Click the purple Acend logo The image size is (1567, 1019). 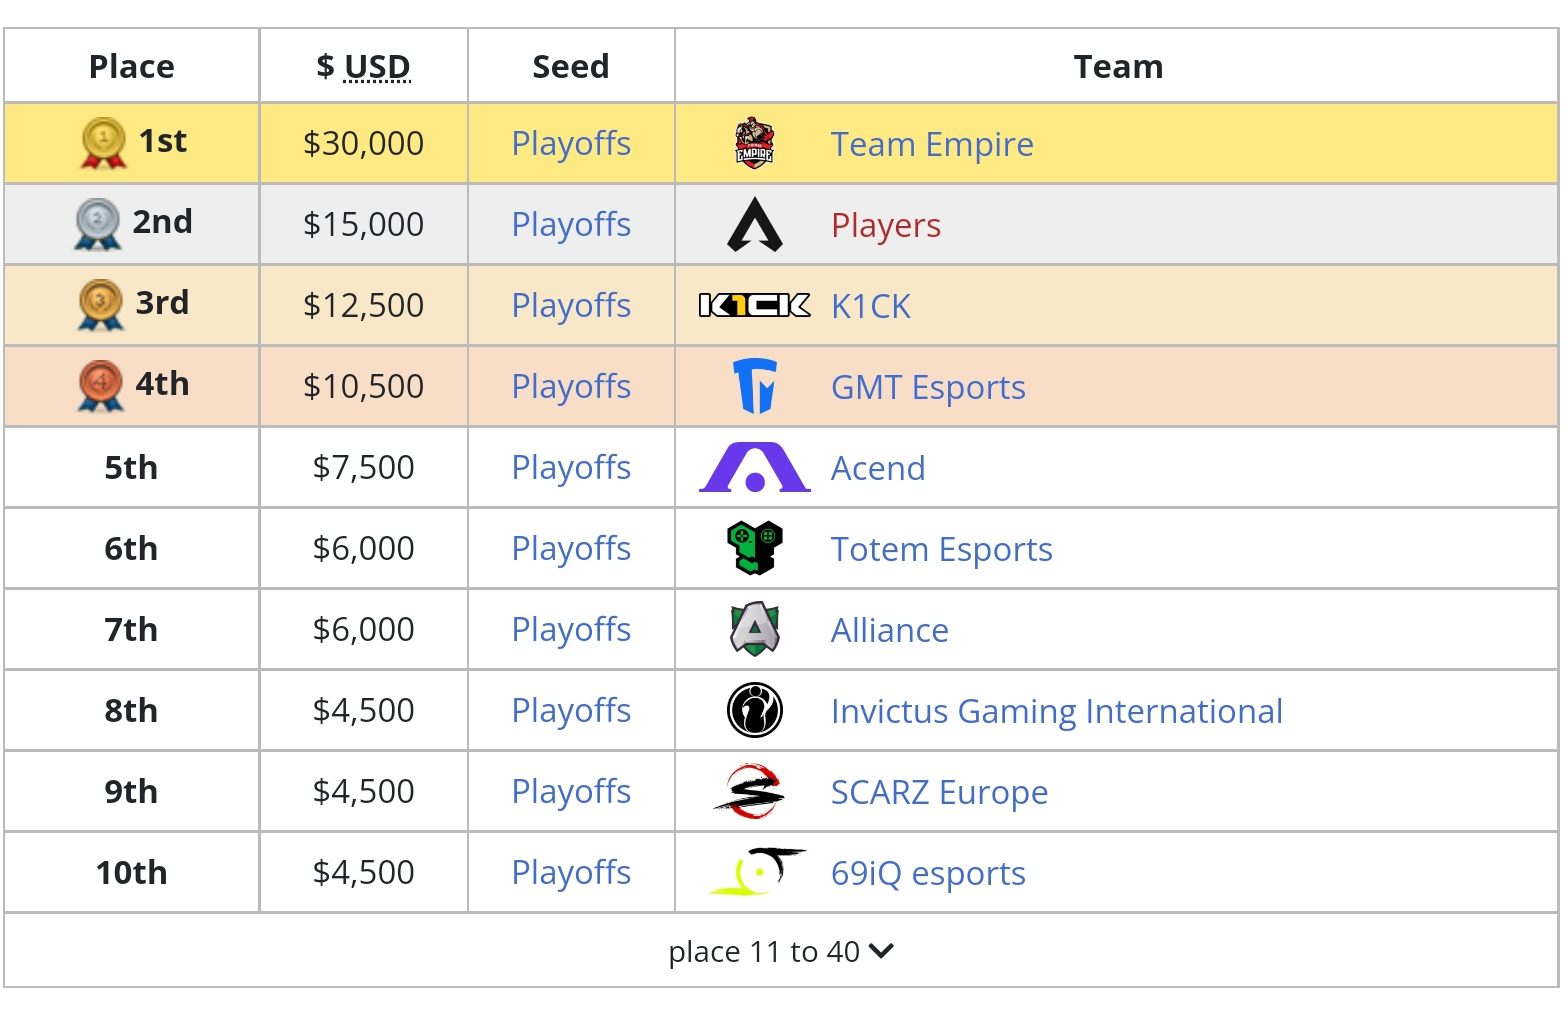[x=754, y=467]
